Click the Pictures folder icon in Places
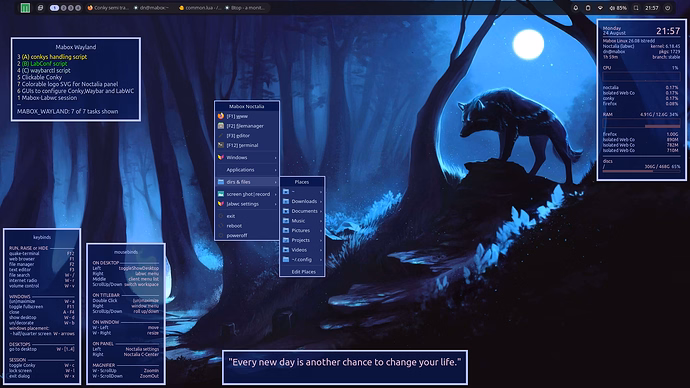 click(x=286, y=230)
